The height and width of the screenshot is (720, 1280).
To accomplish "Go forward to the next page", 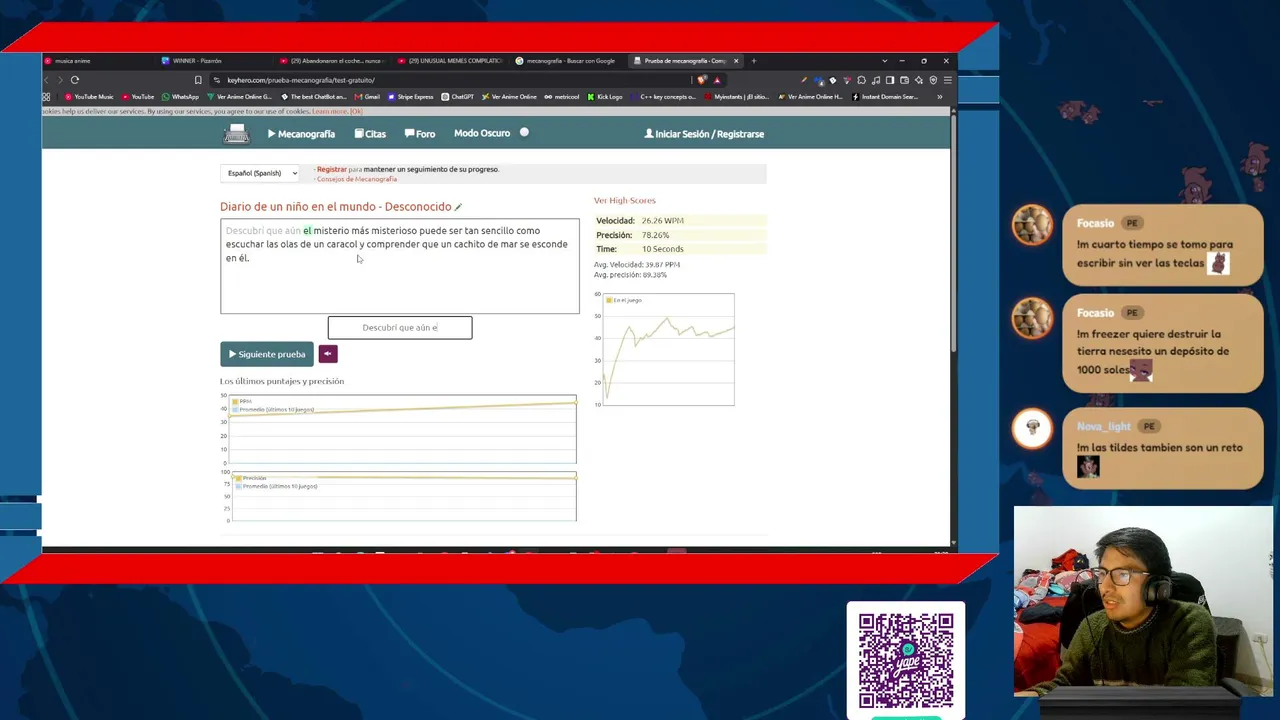I will [60, 80].
